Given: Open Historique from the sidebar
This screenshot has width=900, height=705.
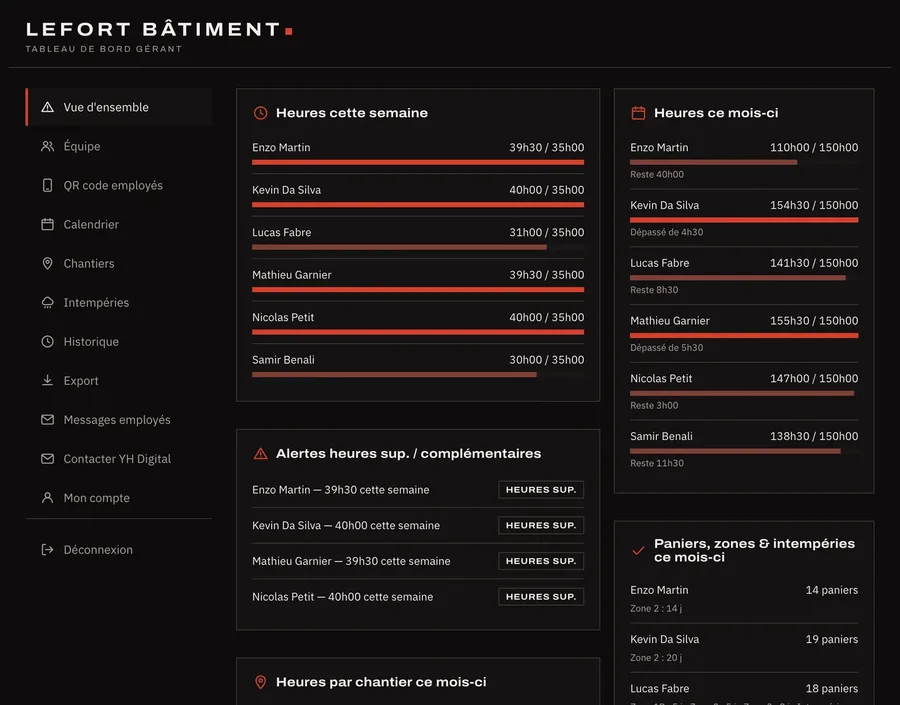Looking at the screenshot, I should (x=119, y=342).
